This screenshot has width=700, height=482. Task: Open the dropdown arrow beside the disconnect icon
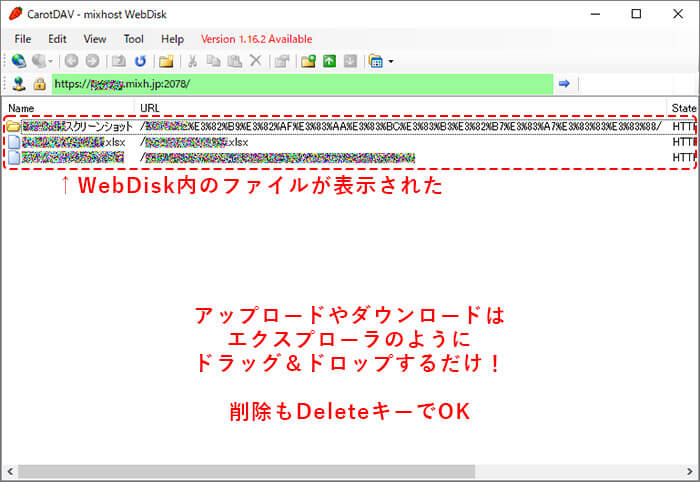(x=50, y=61)
